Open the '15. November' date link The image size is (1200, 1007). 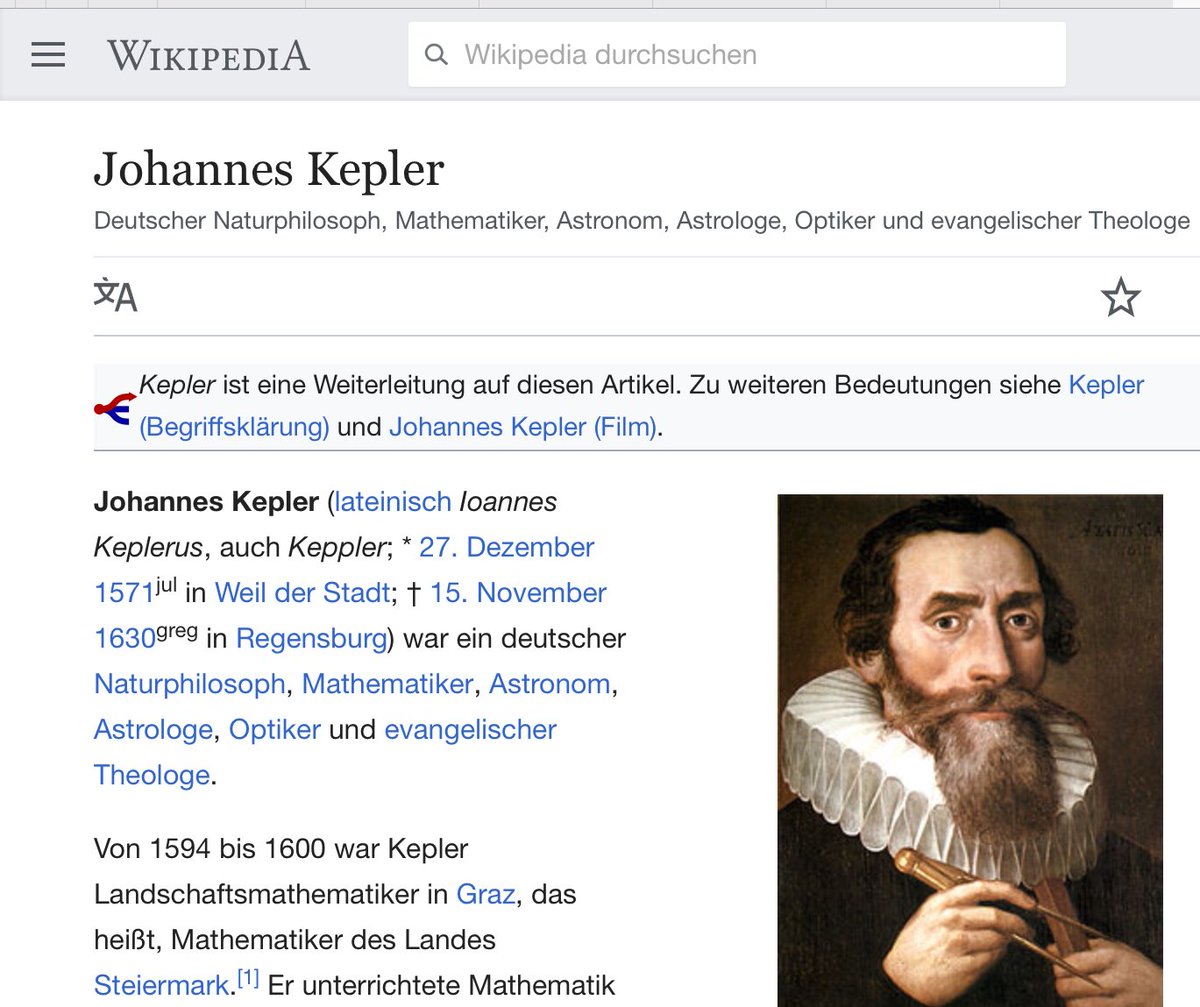tap(518, 593)
